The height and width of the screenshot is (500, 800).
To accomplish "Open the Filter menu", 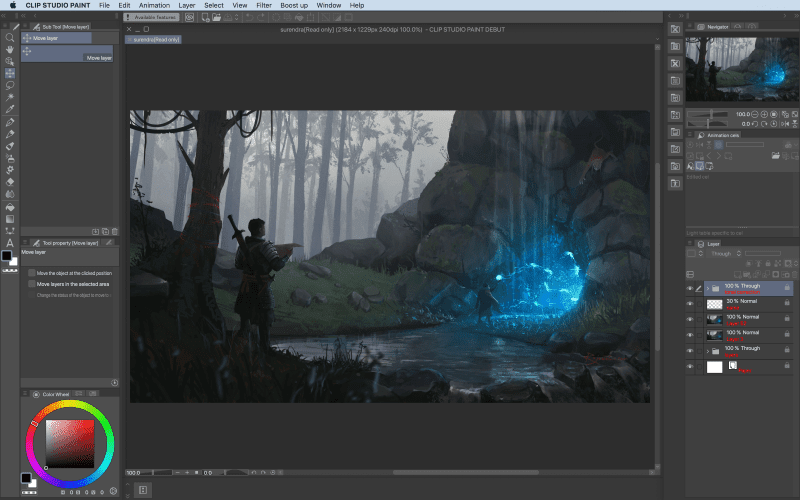I will click(x=264, y=5).
